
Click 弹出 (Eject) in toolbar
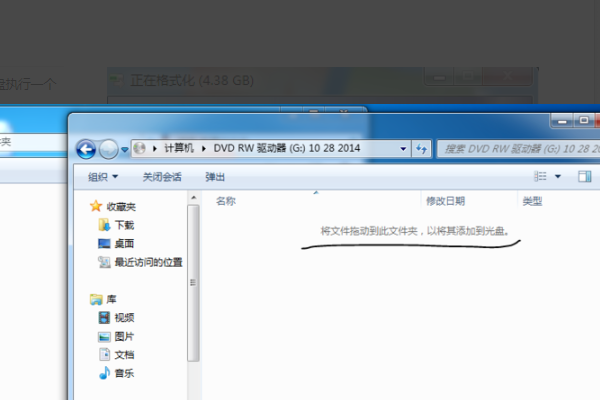click(215, 177)
